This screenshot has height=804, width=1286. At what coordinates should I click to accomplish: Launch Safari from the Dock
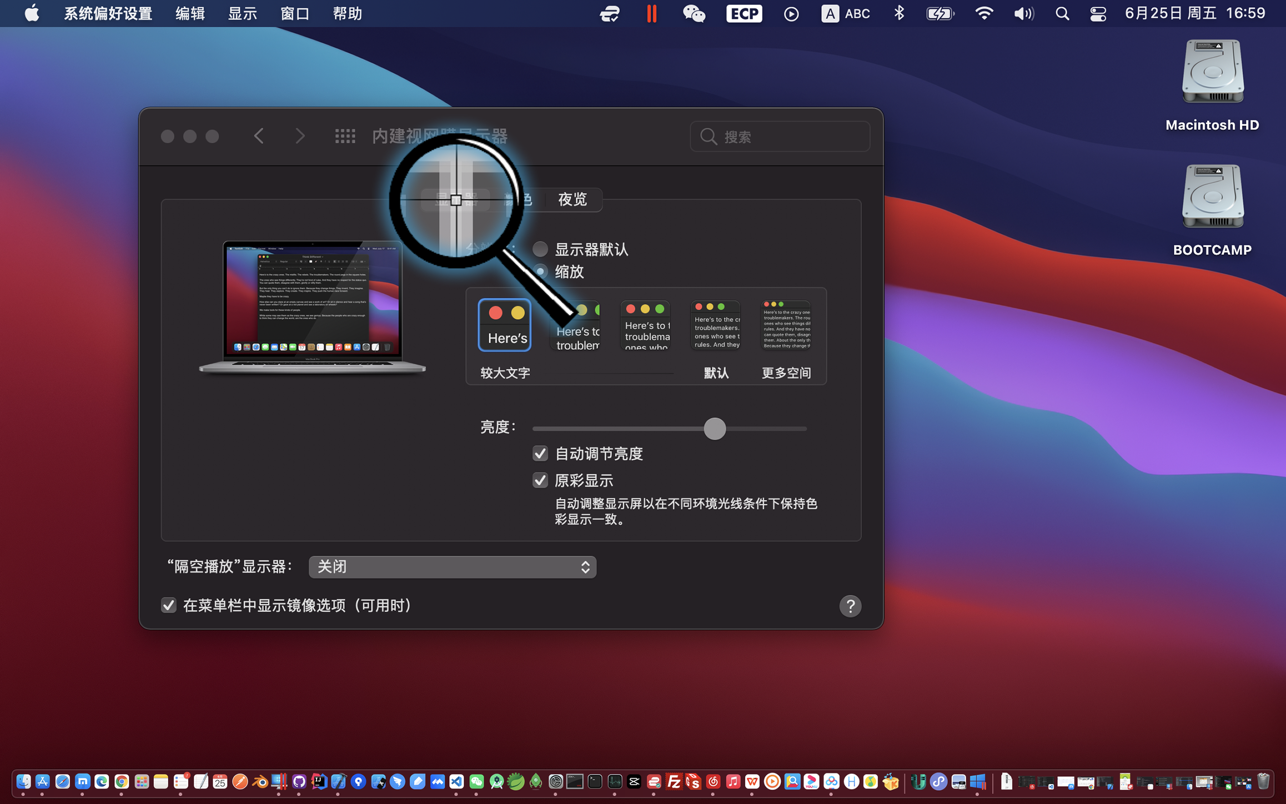62,782
